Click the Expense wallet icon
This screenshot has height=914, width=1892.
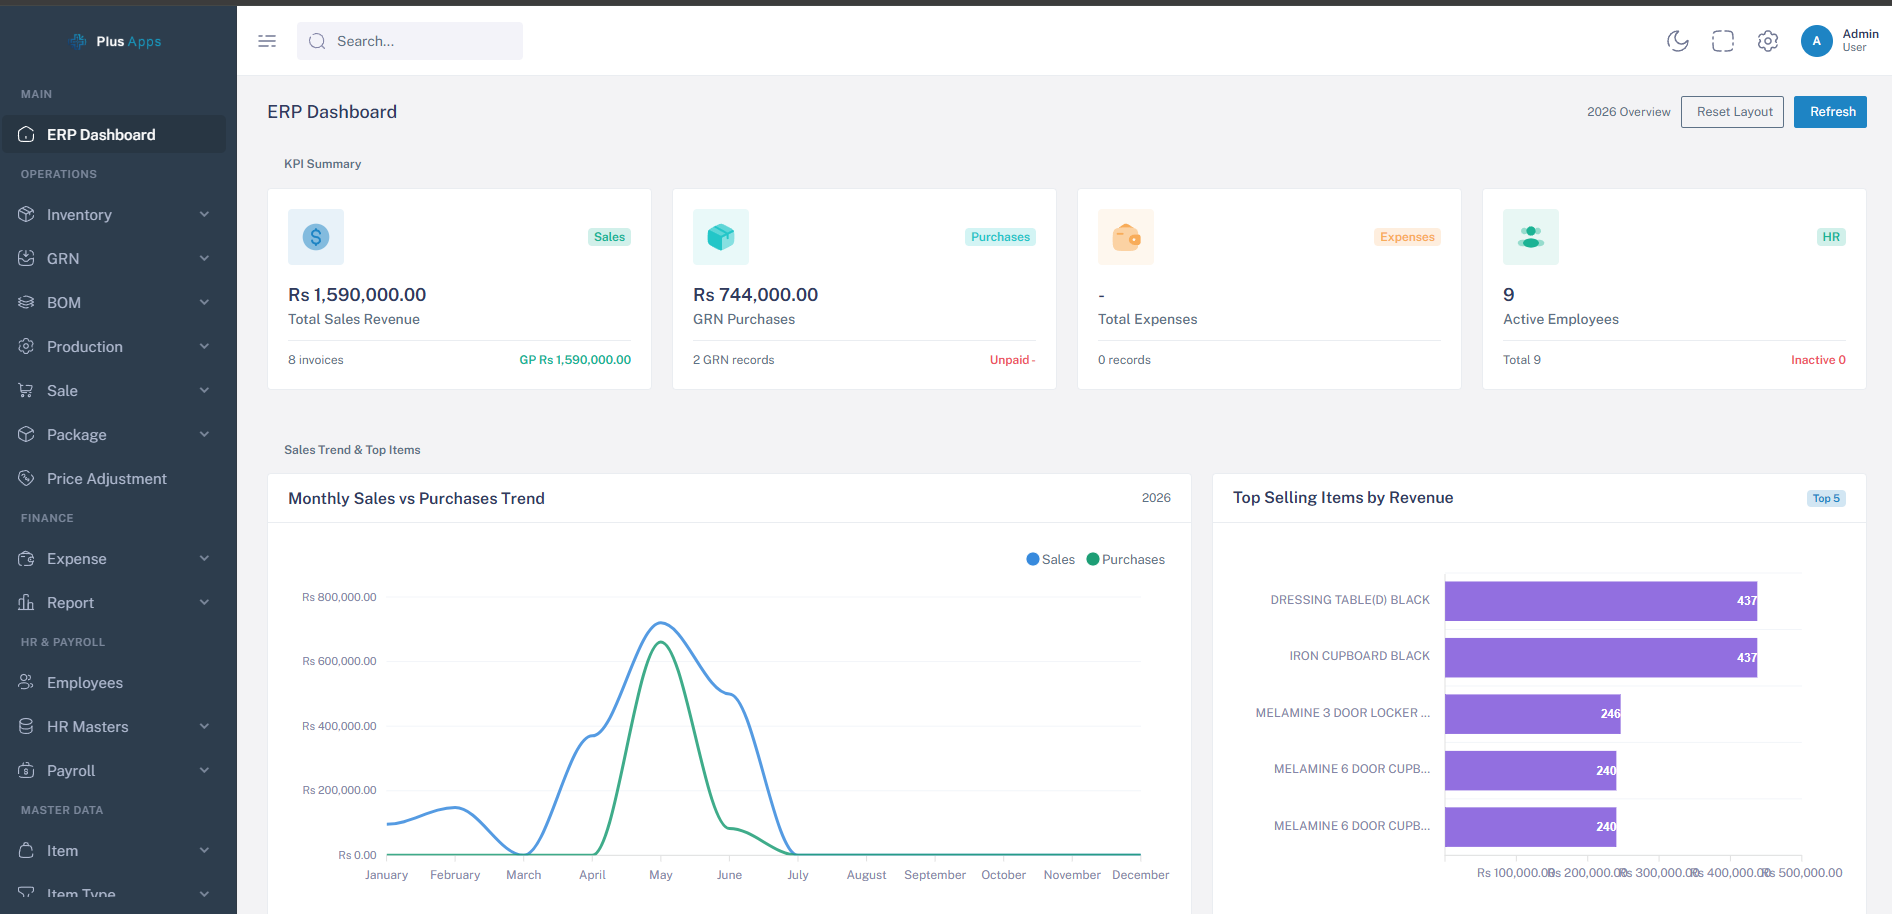click(26, 558)
